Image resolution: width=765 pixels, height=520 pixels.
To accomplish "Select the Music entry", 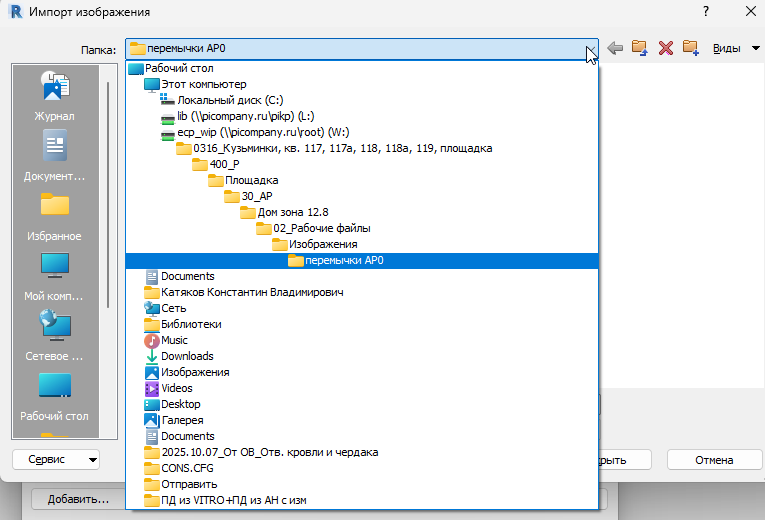I will 362,340.
